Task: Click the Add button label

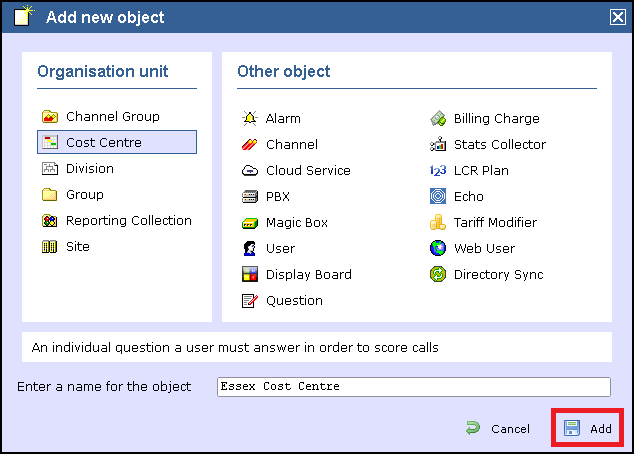Action: [x=601, y=429]
